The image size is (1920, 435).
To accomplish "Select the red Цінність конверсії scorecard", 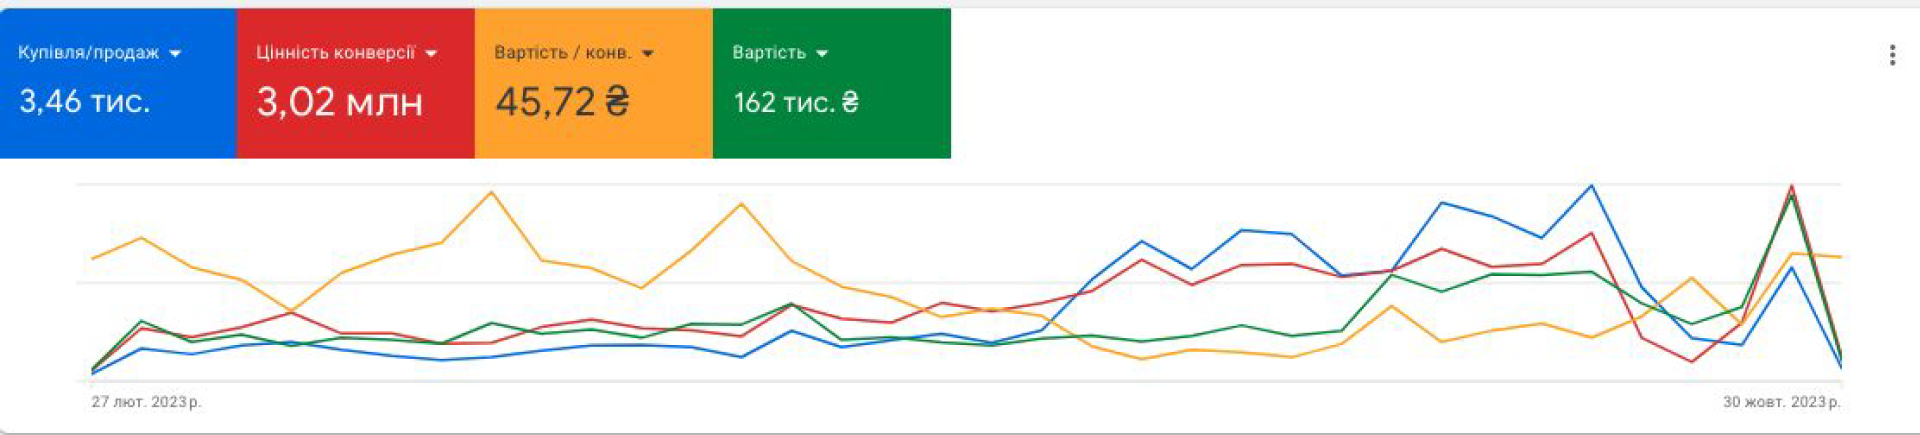I will (x=356, y=83).
